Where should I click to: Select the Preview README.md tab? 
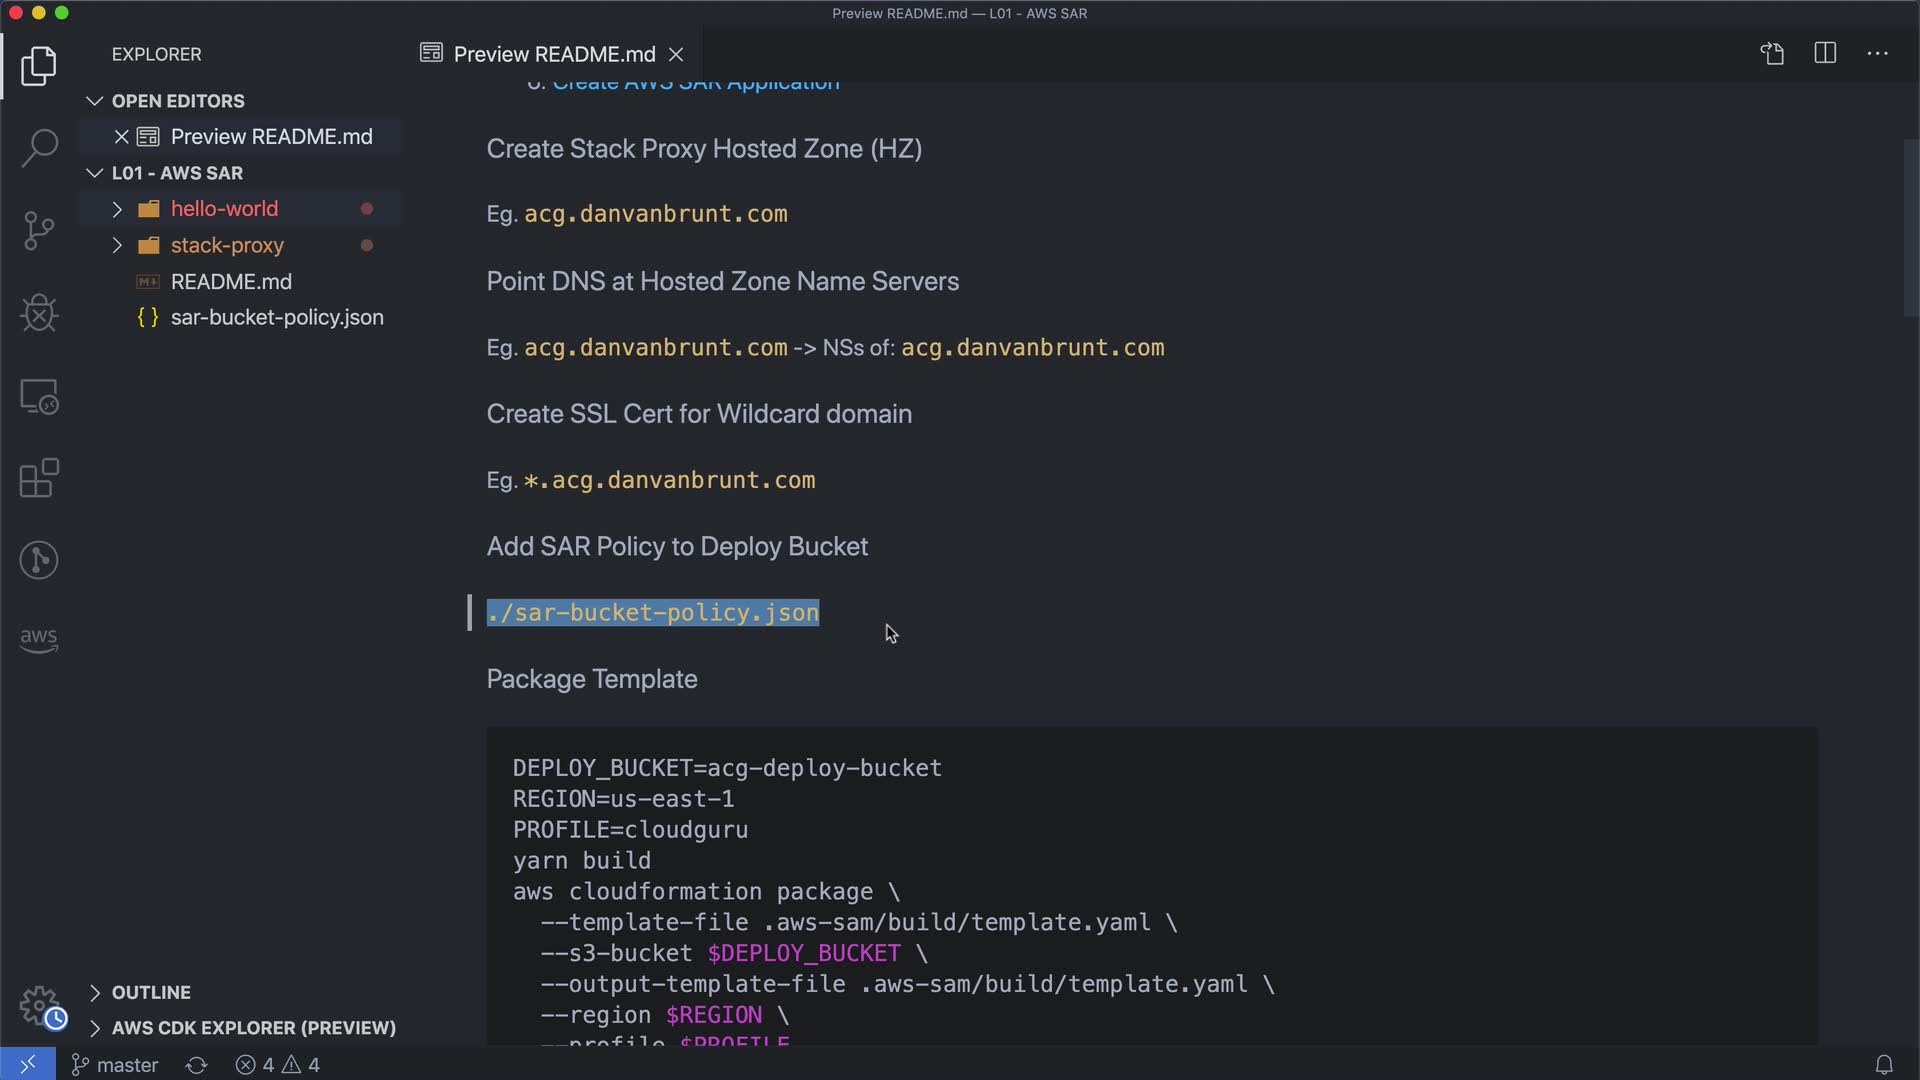553,54
